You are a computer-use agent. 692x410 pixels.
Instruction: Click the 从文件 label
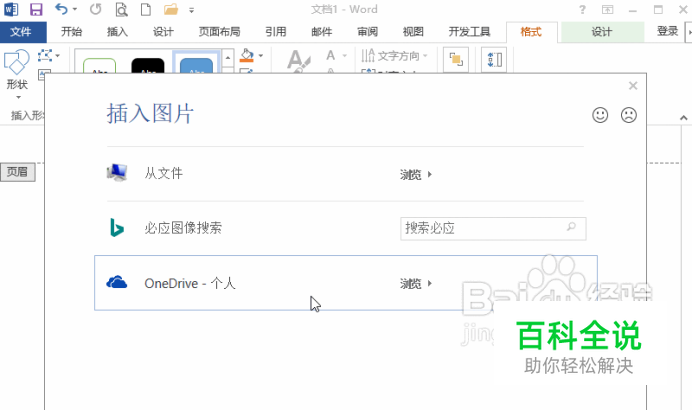[163, 173]
